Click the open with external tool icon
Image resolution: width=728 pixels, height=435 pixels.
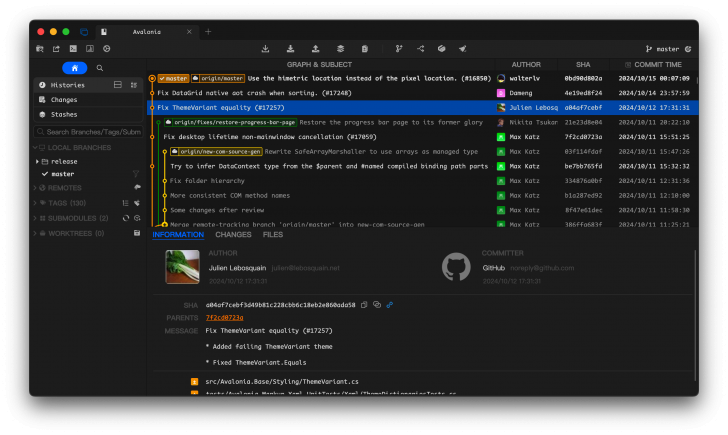(56, 49)
